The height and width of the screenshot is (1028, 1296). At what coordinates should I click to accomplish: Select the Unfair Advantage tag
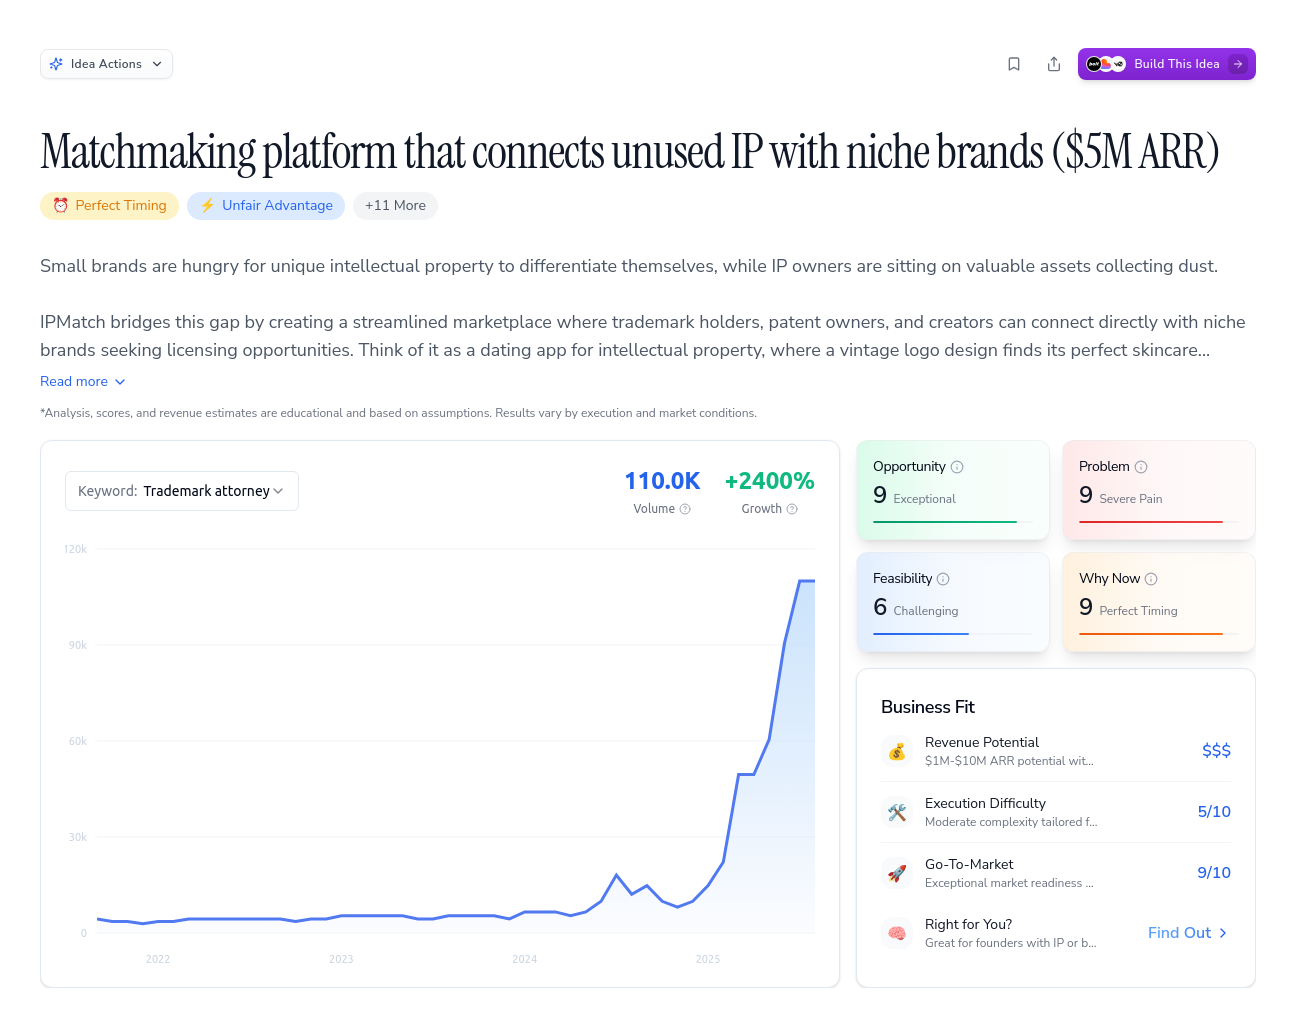(x=266, y=206)
